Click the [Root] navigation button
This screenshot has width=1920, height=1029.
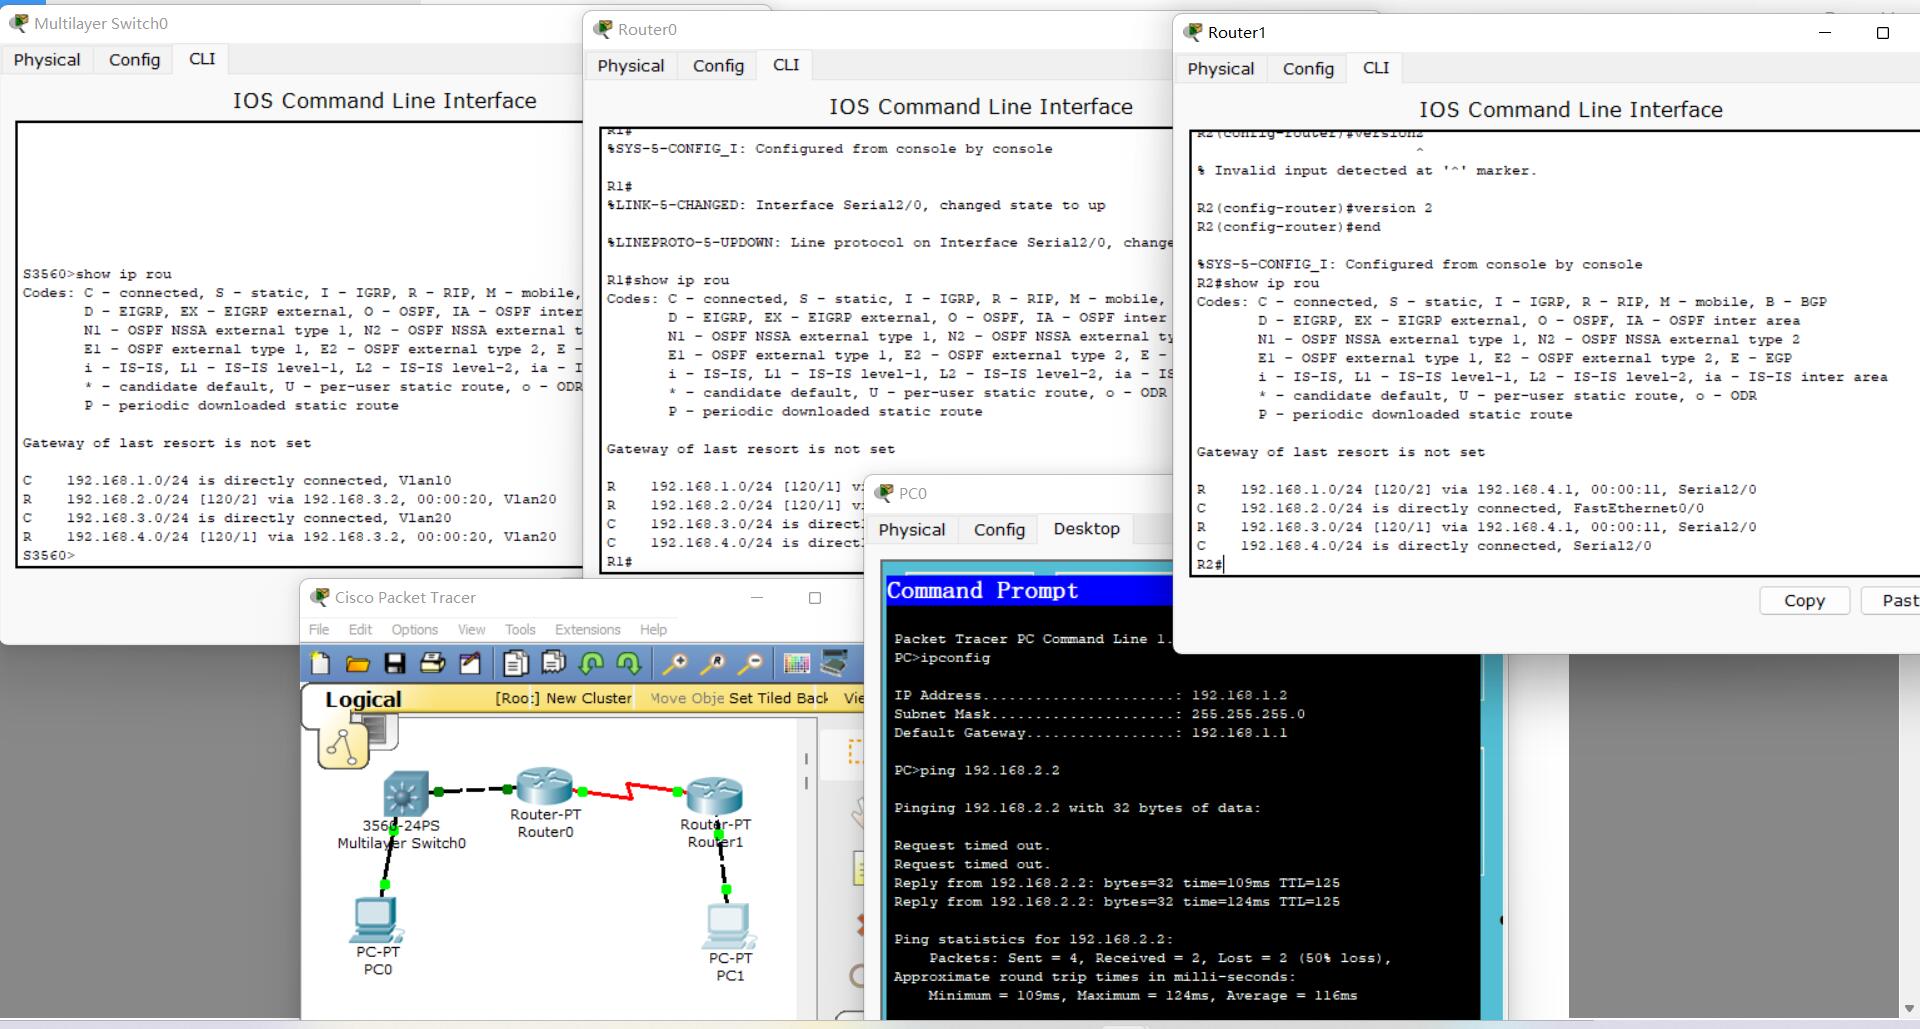[x=516, y=698]
